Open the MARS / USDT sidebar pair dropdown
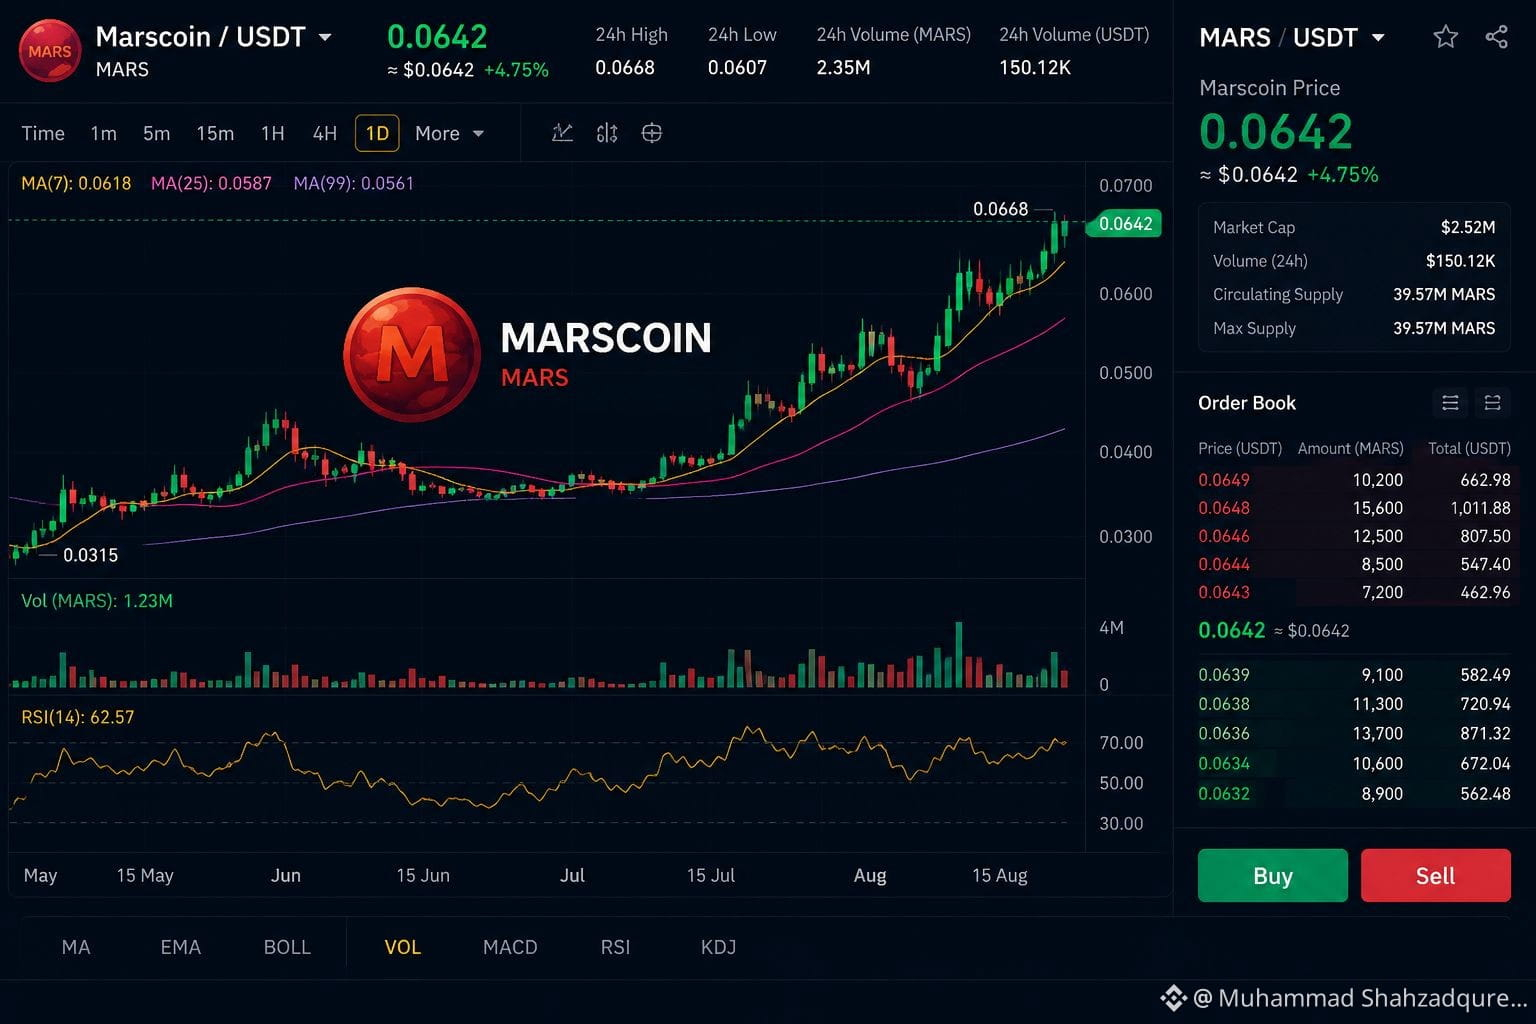This screenshot has height=1024, width=1536. pyautogui.click(x=1378, y=38)
